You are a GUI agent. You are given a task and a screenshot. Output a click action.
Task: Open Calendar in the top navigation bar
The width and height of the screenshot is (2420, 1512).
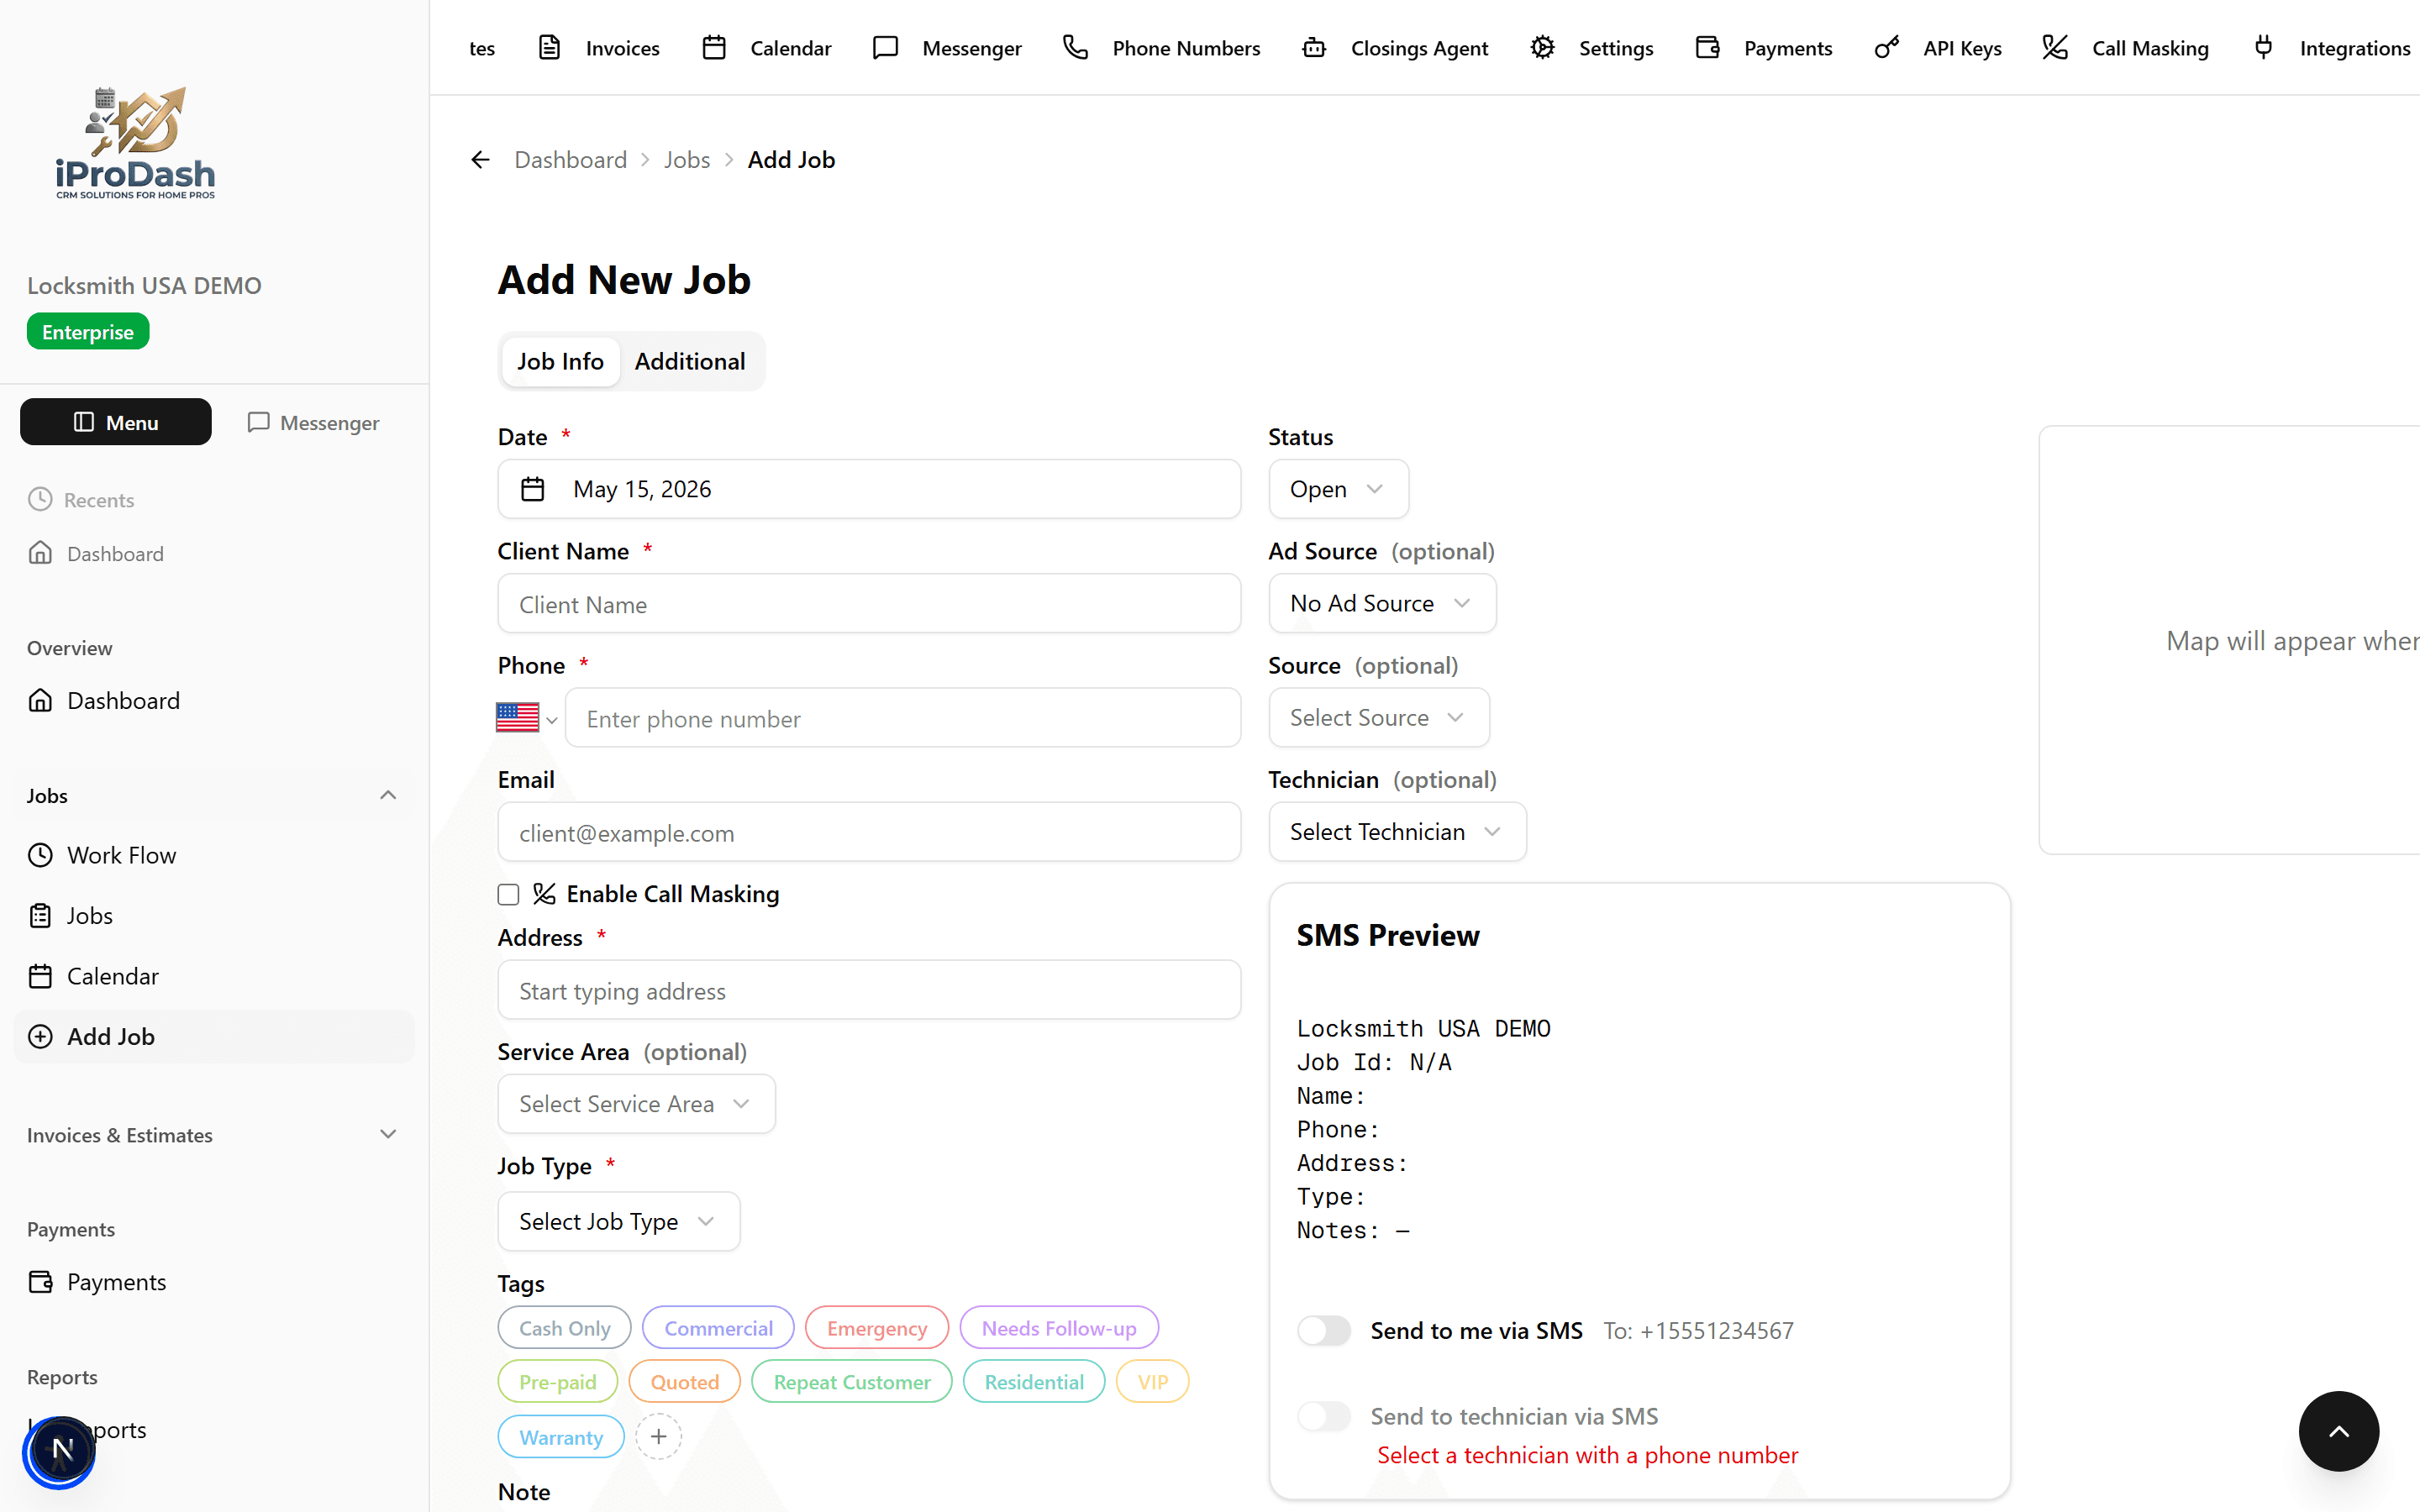point(766,48)
